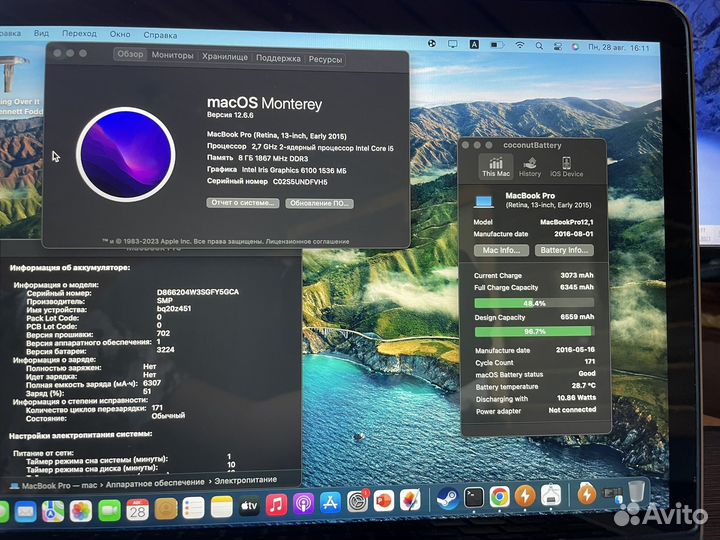Click the Battery Info button
The width and height of the screenshot is (720, 540).
pos(564,250)
